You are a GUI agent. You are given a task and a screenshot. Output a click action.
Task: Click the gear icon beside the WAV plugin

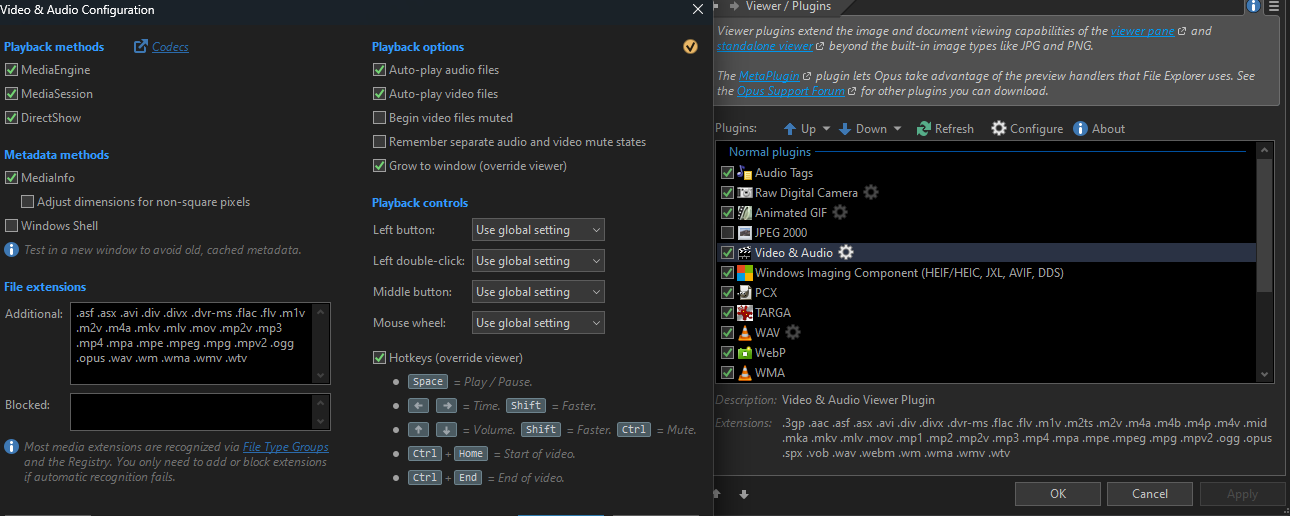(x=793, y=333)
